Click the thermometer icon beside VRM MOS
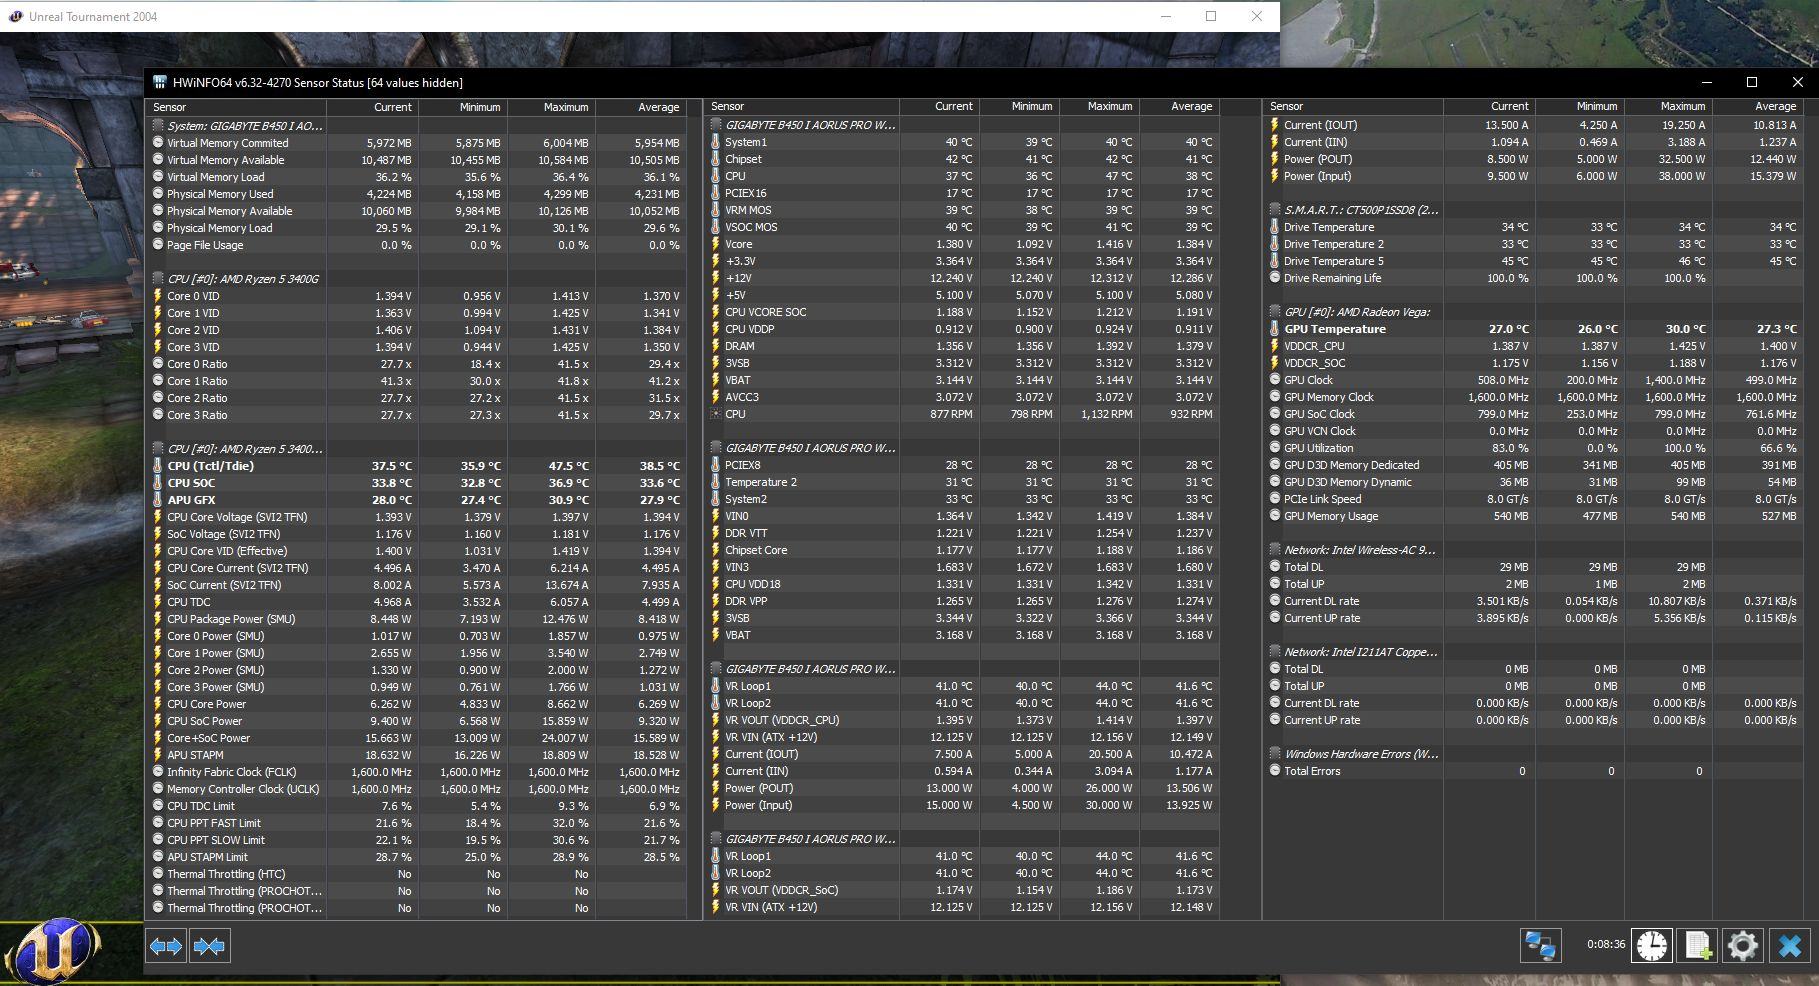The width and height of the screenshot is (1819, 986). [x=715, y=210]
